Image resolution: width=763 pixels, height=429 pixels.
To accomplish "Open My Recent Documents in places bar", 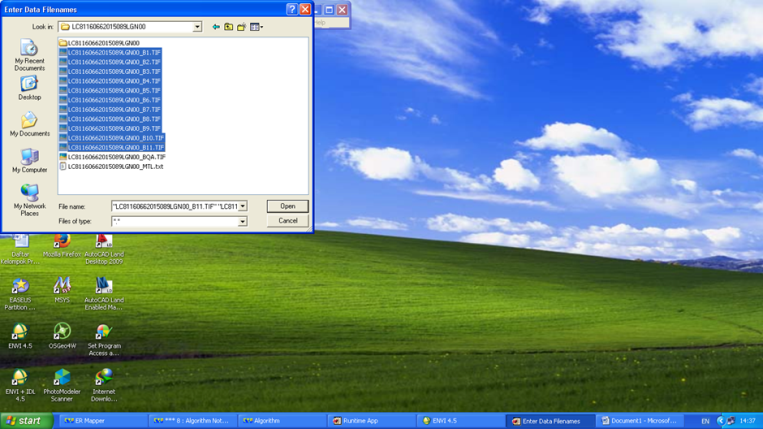I will click(29, 55).
